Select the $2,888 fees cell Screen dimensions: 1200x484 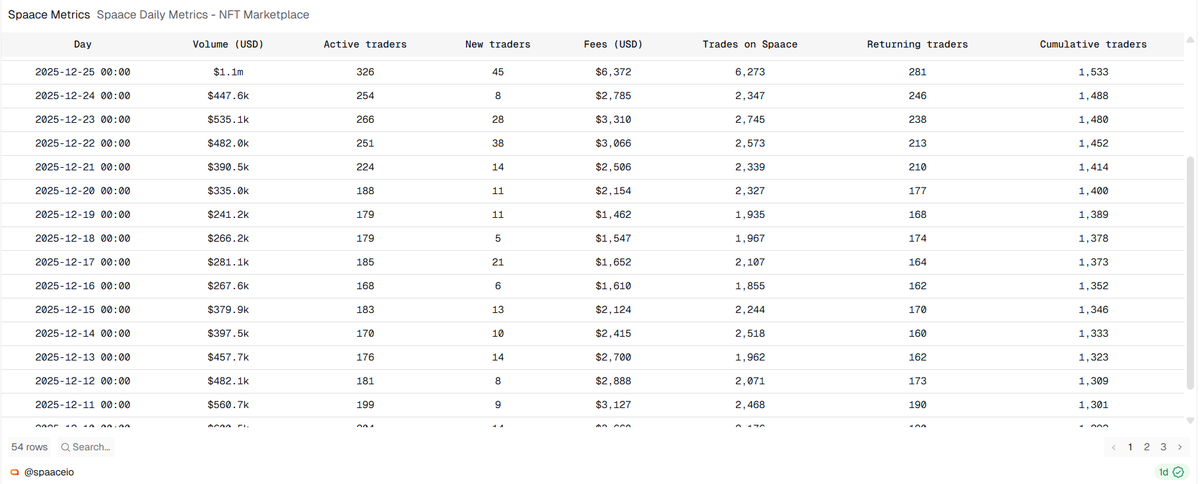click(613, 382)
